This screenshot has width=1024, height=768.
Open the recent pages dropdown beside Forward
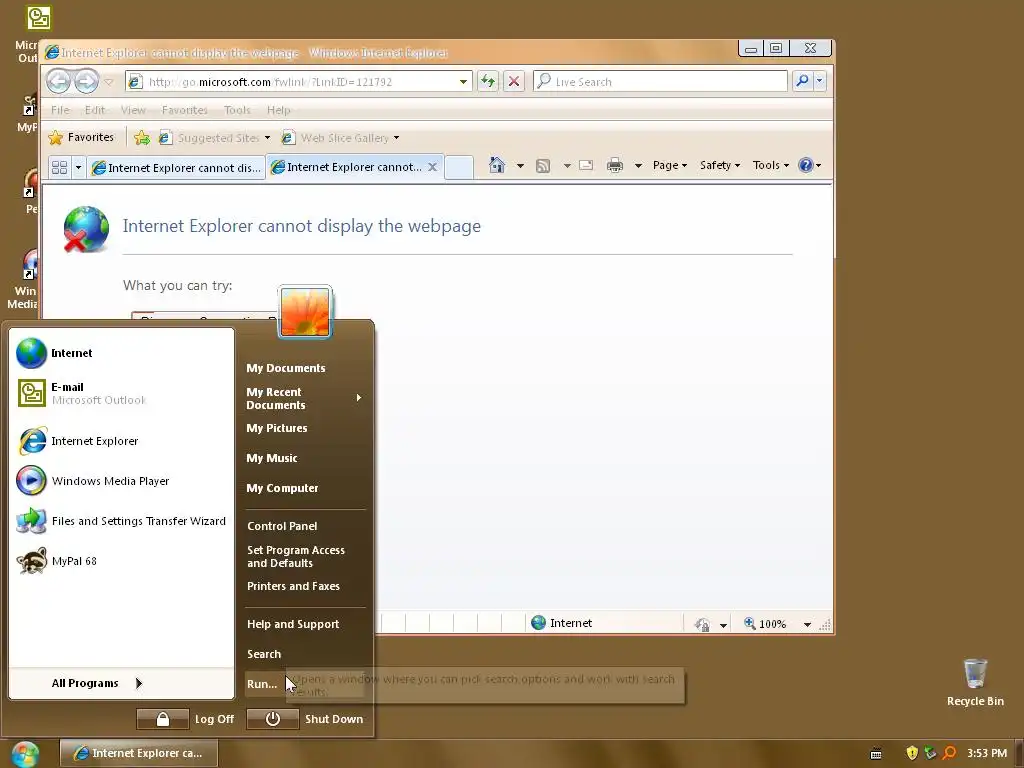click(x=108, y=82)
